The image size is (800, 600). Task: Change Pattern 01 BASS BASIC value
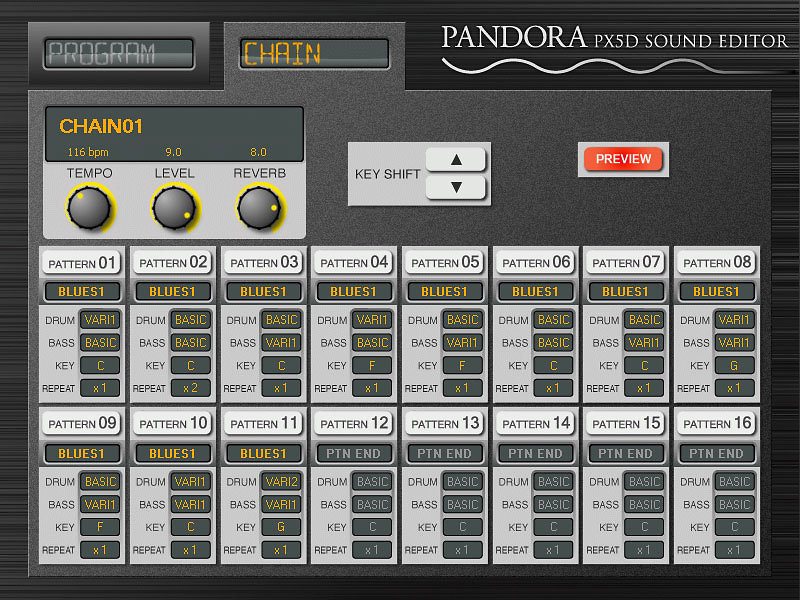[100, 343]
